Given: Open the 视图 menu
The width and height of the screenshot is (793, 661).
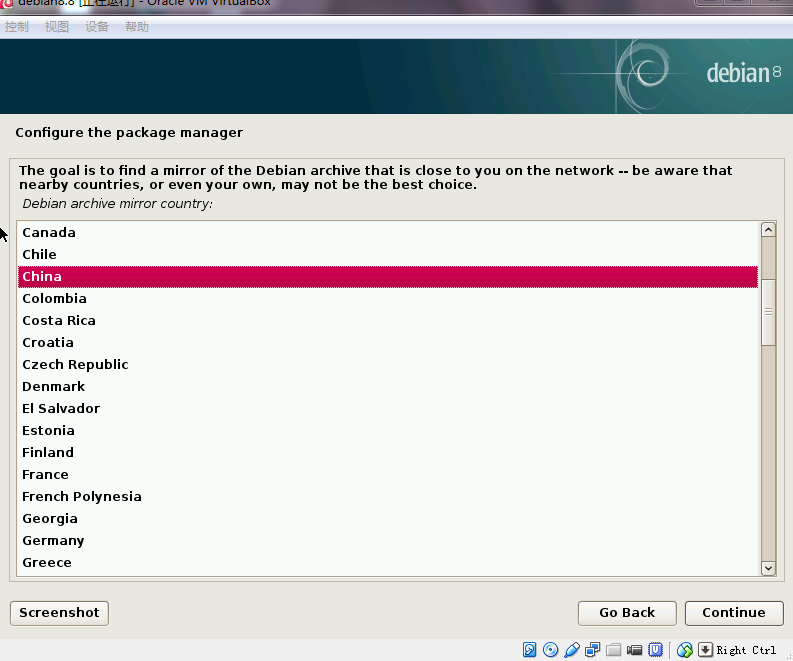Looking at the screenshot, I should point(57,27).
